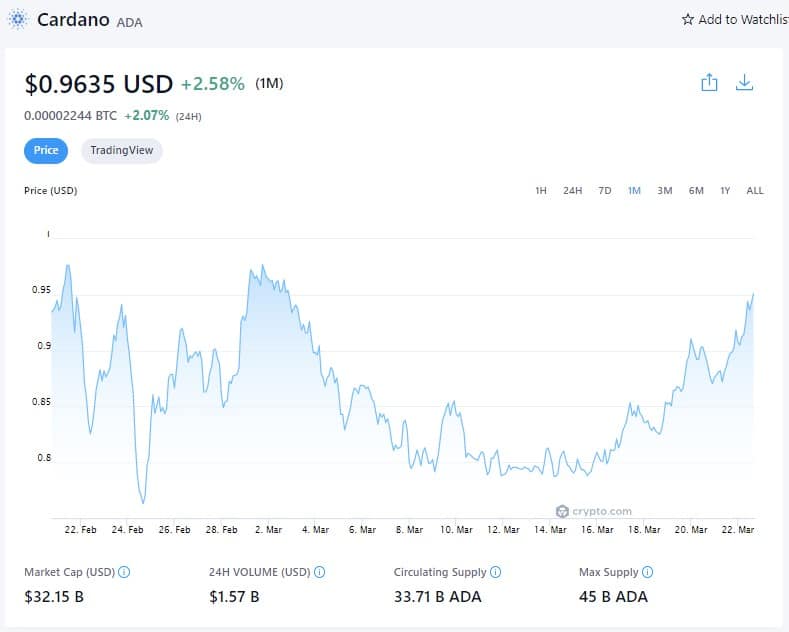The height and width of the screenshot is (632, 789).
Task: Click the +2.07% 24H change value
Action: coord(146,116)
